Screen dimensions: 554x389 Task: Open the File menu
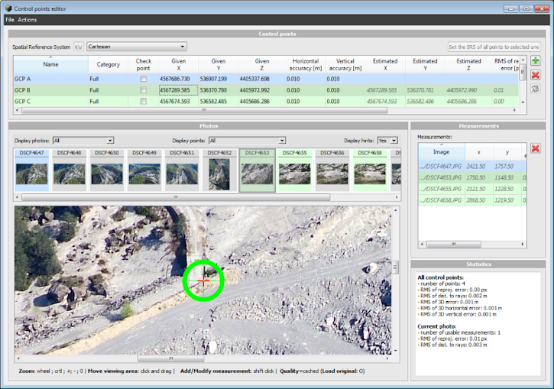coord(10,20)
